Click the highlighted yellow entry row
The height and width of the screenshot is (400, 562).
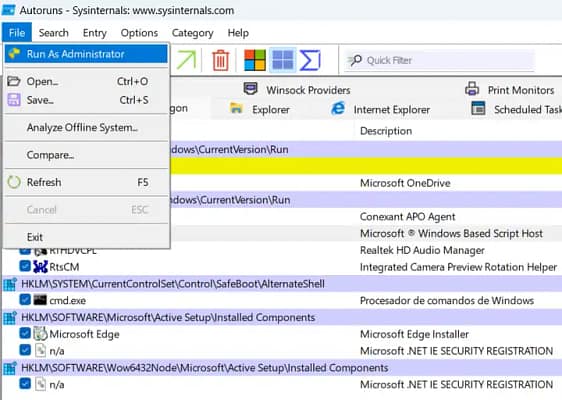[366, 166]
